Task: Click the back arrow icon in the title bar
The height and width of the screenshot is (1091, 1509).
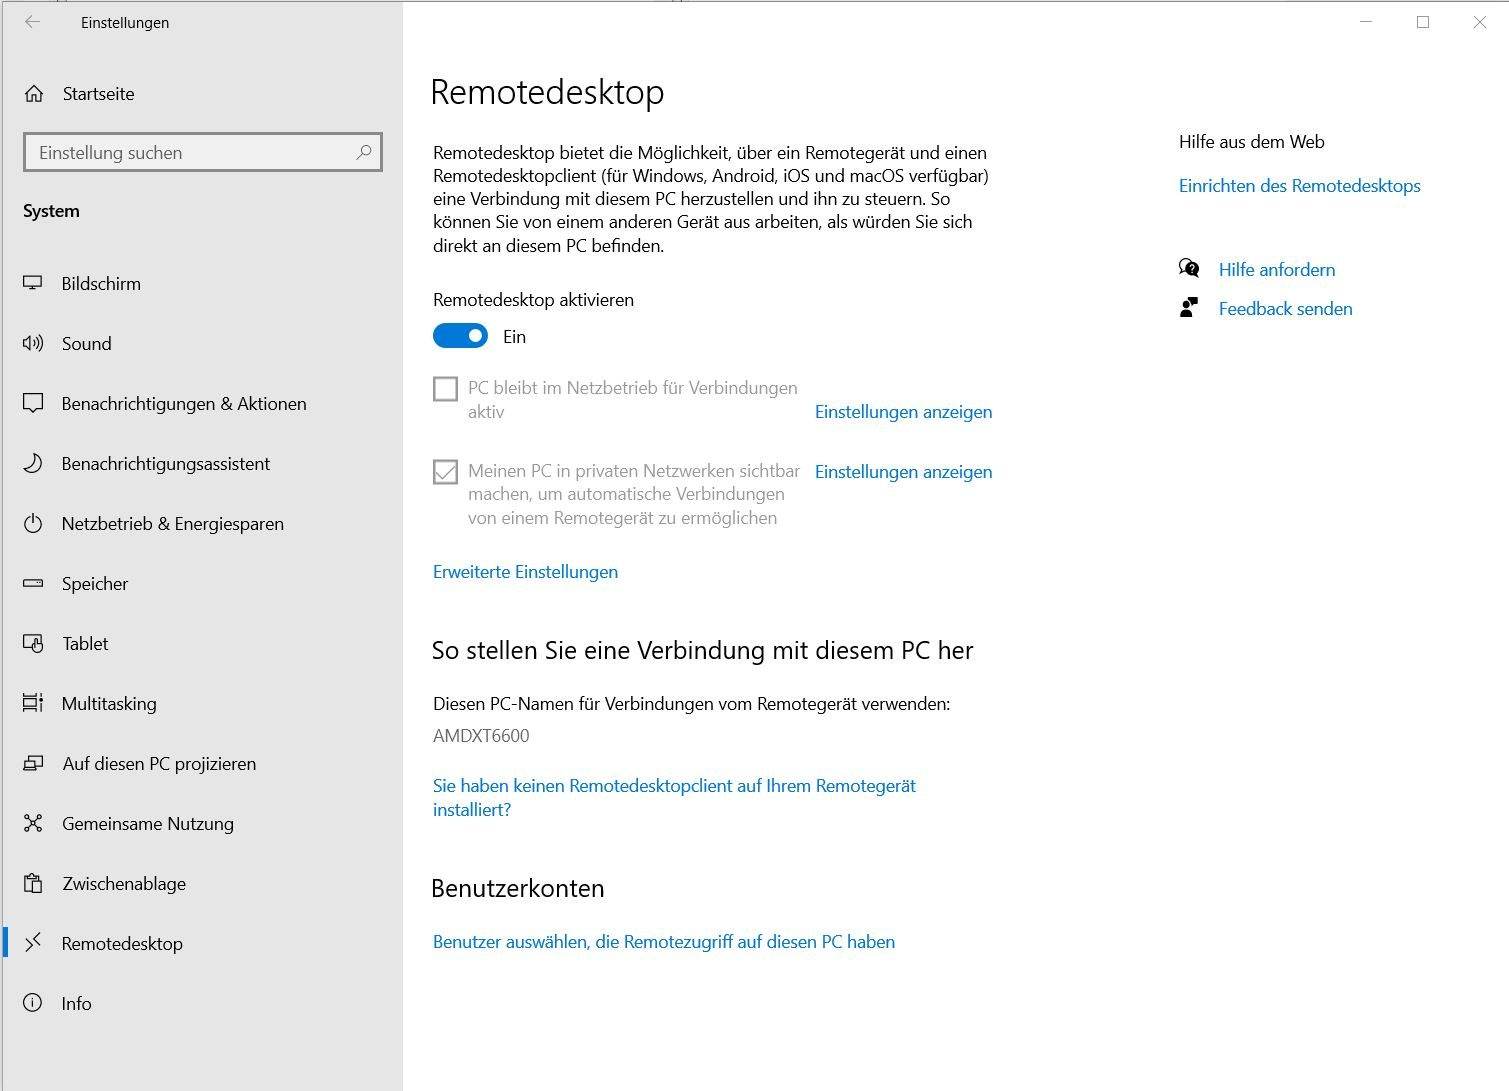Action: point(33,22)
